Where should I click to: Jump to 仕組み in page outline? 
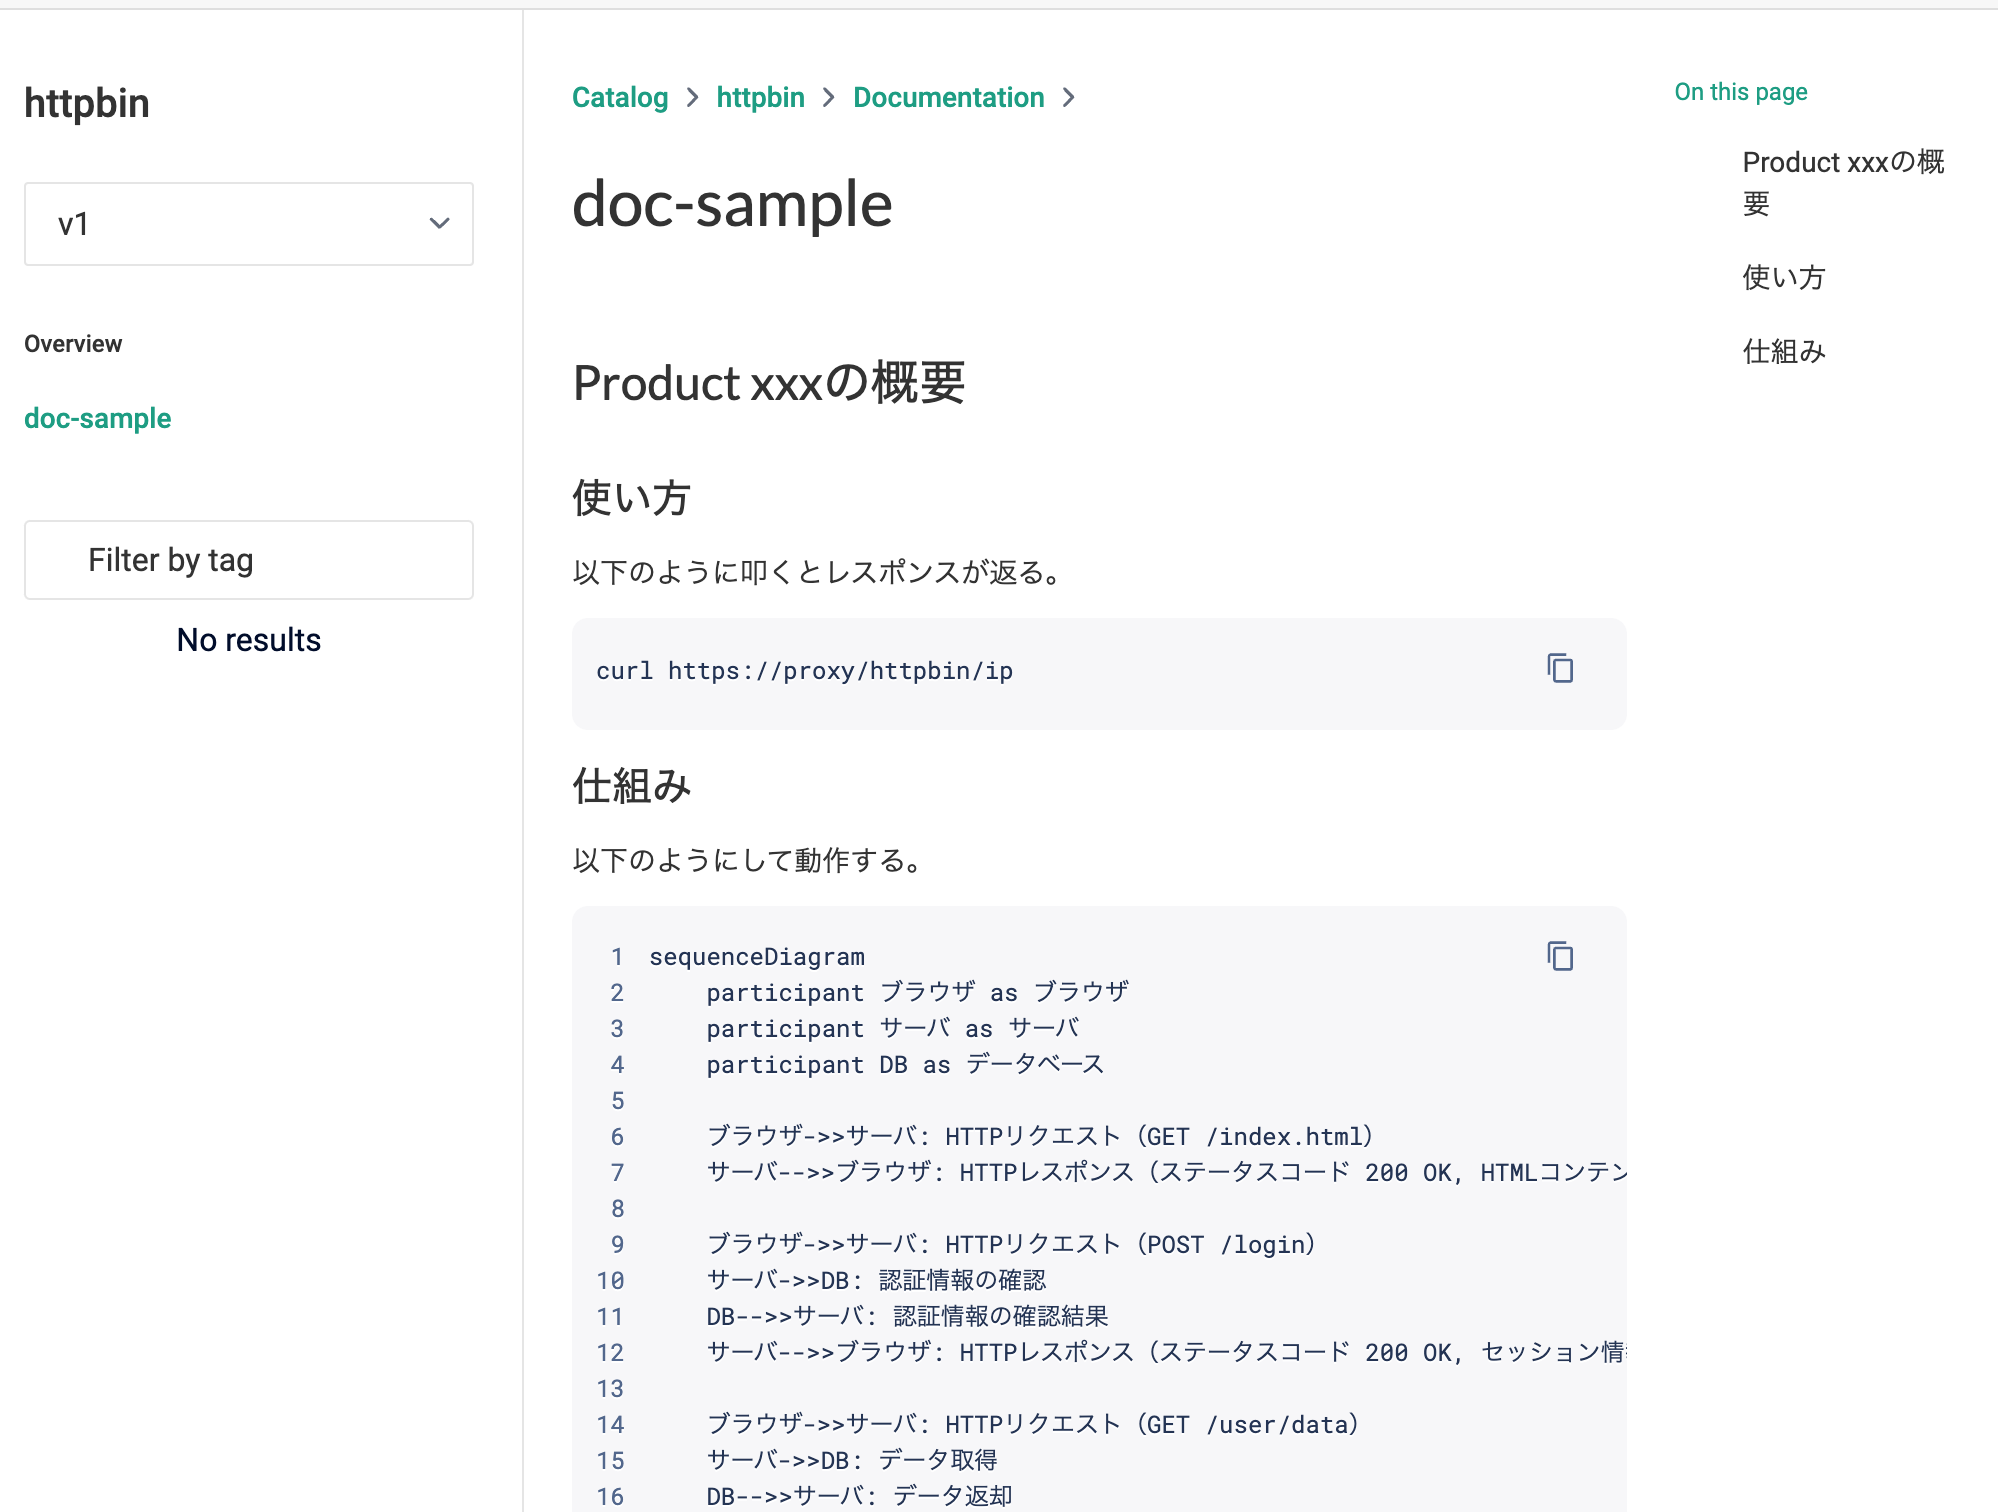pyautogui.click(x=1783, y=351)
